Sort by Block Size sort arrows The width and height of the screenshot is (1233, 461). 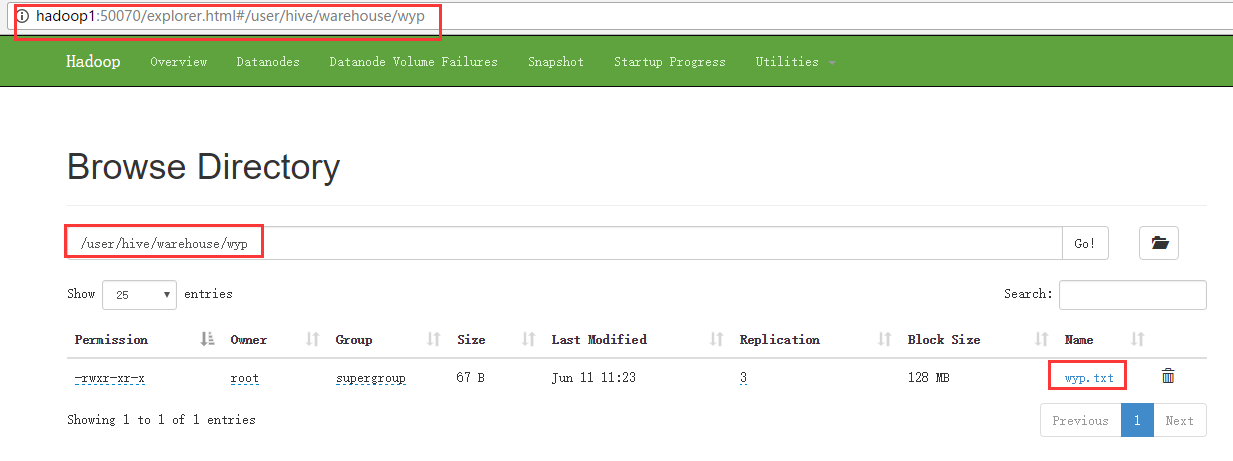click(1042, 340)
